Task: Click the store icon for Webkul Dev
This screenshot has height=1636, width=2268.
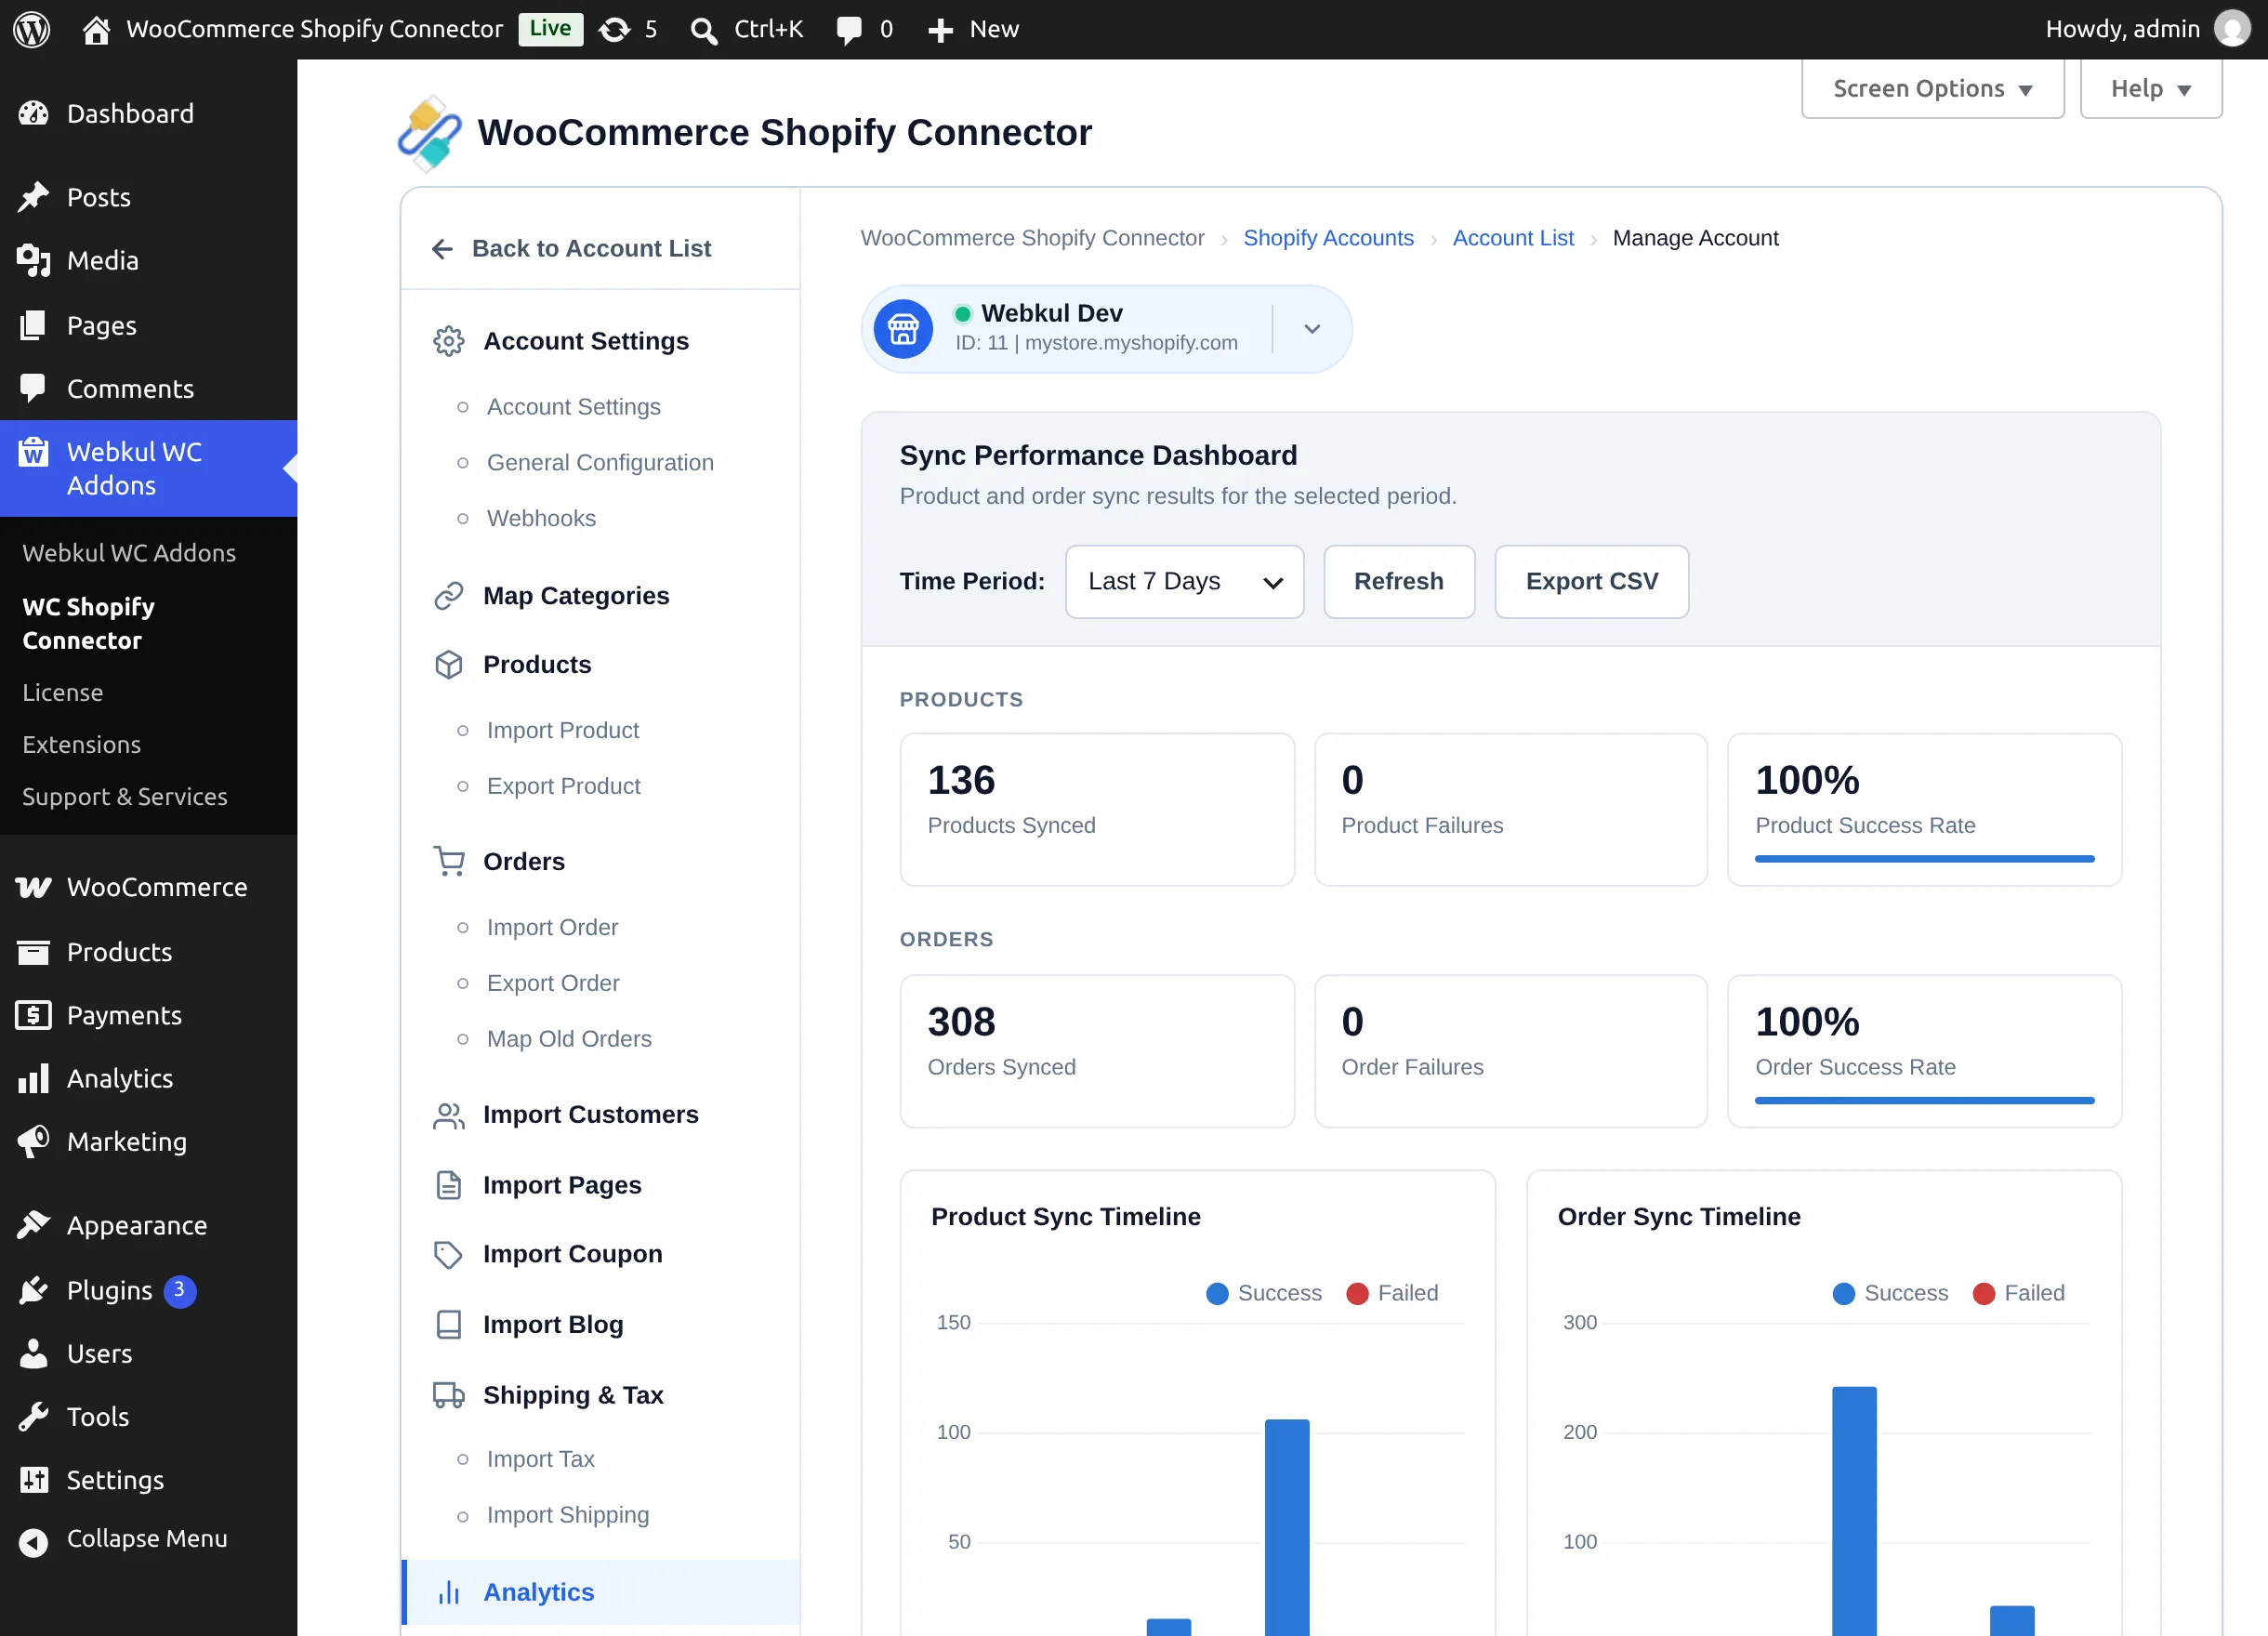Action: [903, 329]
